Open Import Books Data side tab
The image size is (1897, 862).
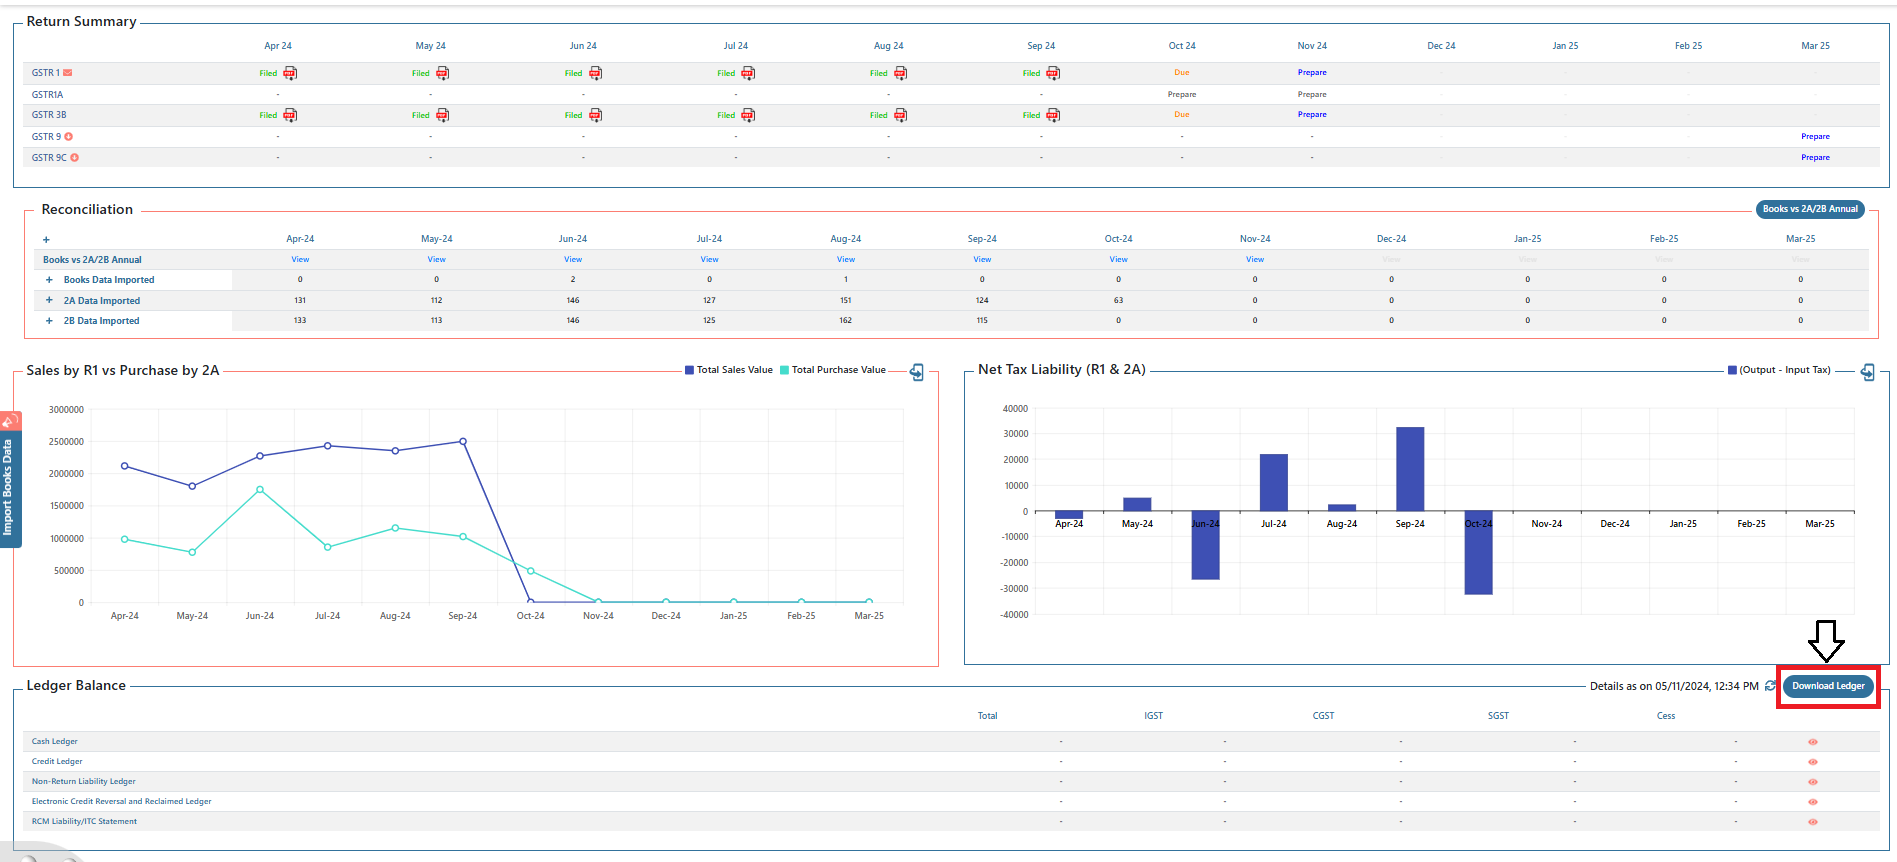coord(9,488)
